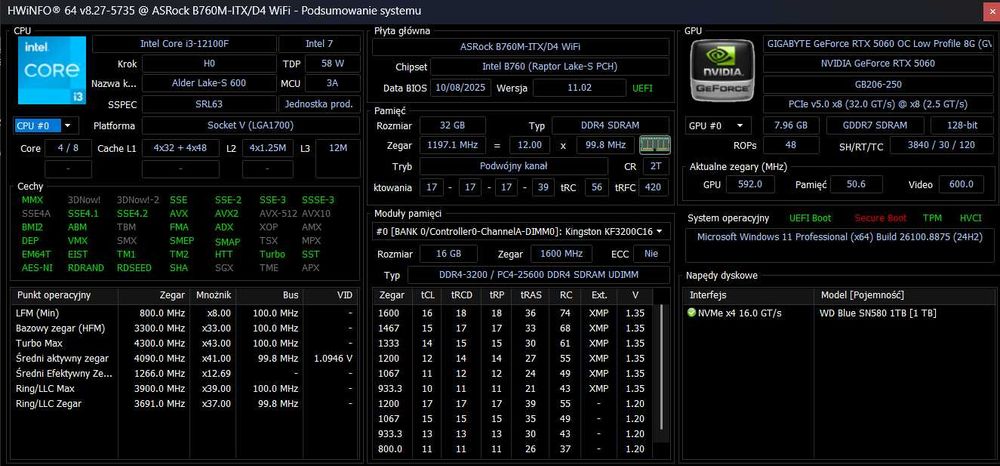
Task: Select the Bazowy zegar (HFM) row
Action: (185, 328)
